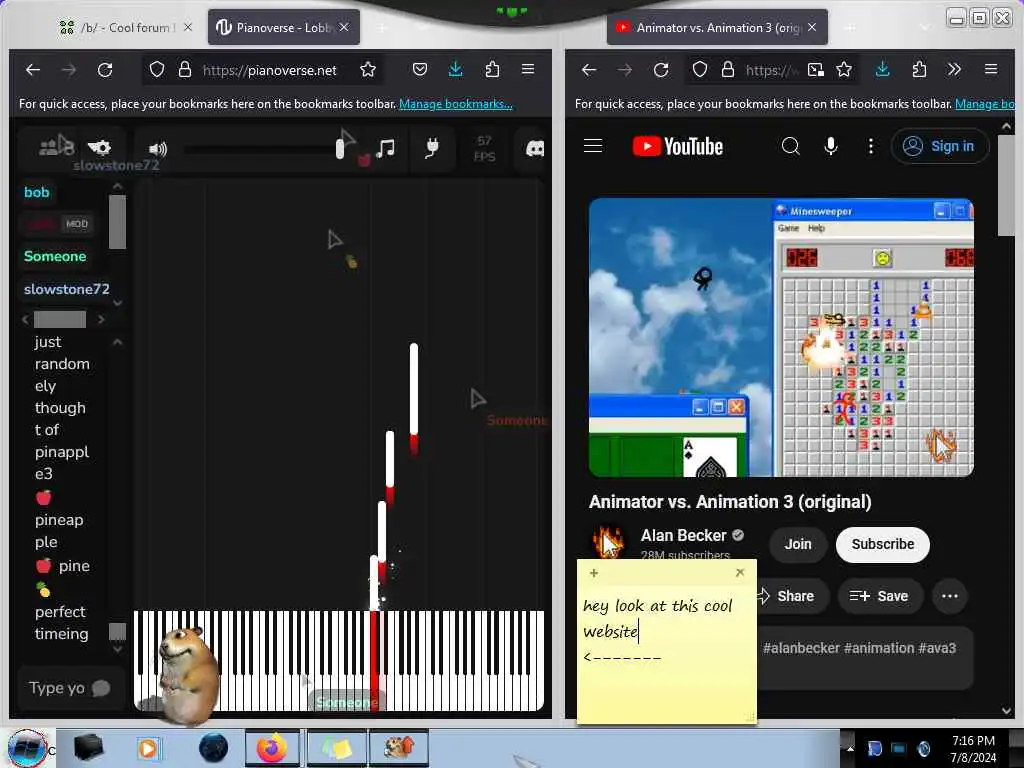Go back in the YouTube browser window

(x=588, y=69)
